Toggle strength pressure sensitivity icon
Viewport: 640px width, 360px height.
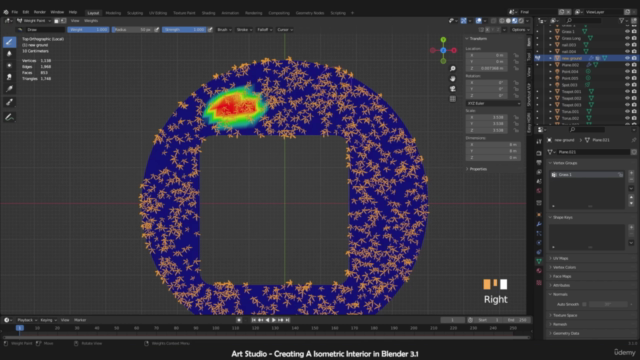coord(210,30)
